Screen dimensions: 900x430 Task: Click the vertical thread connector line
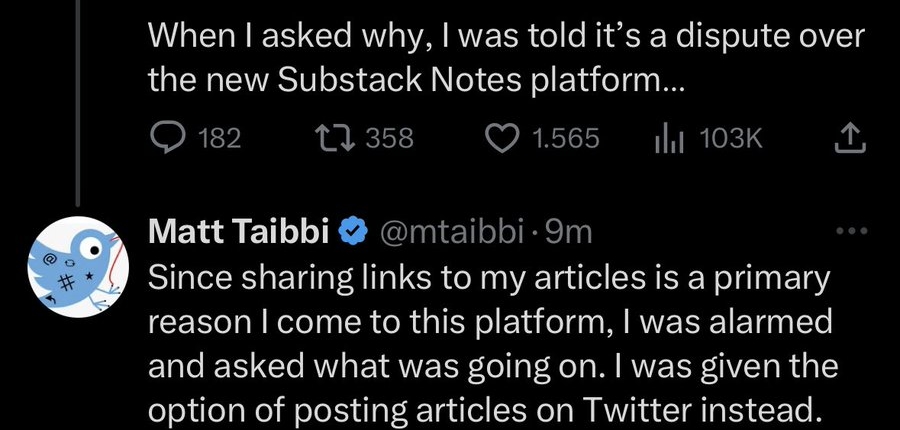tap(78, 102)
